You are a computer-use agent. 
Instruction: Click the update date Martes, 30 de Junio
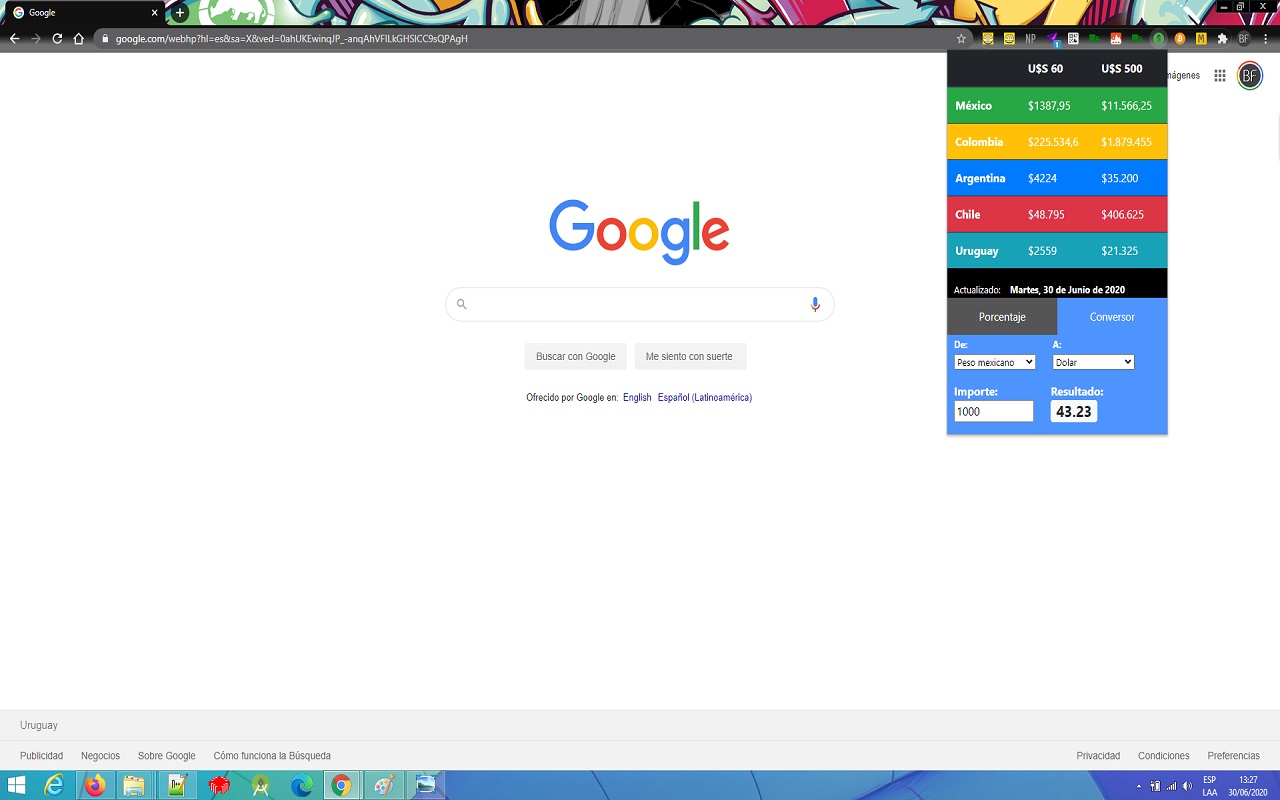tap(1067, 290)
